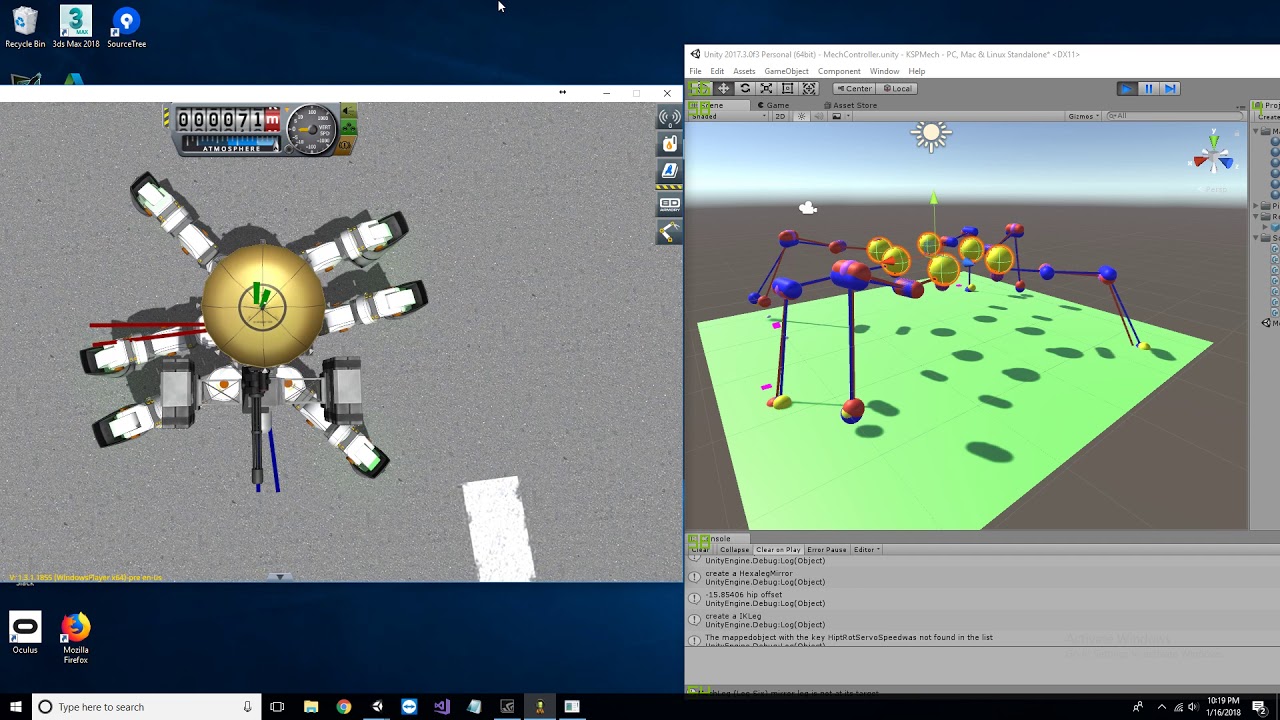Click the KSP altimeter readout
The image size is (1280, 720).
click(229, 120)
